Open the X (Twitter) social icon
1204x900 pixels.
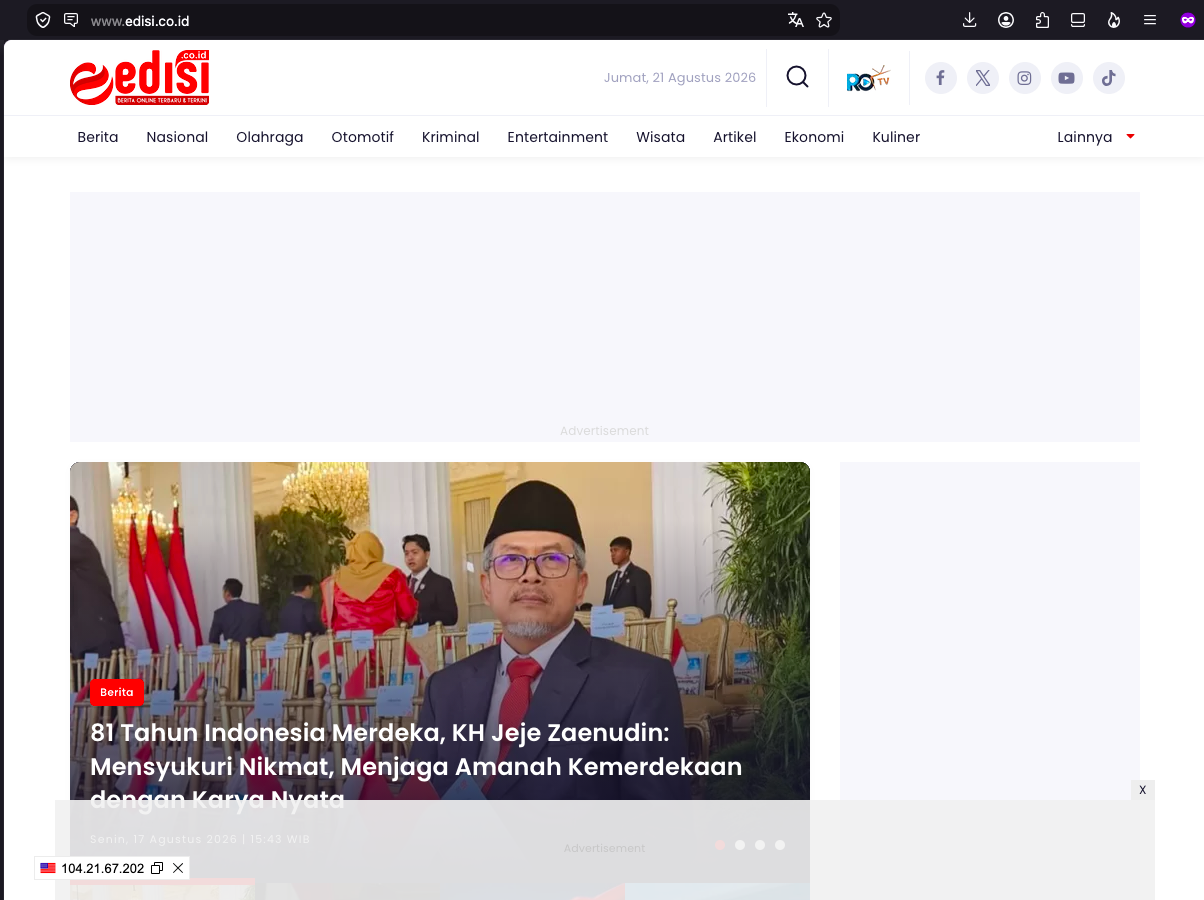coord(983,78)
